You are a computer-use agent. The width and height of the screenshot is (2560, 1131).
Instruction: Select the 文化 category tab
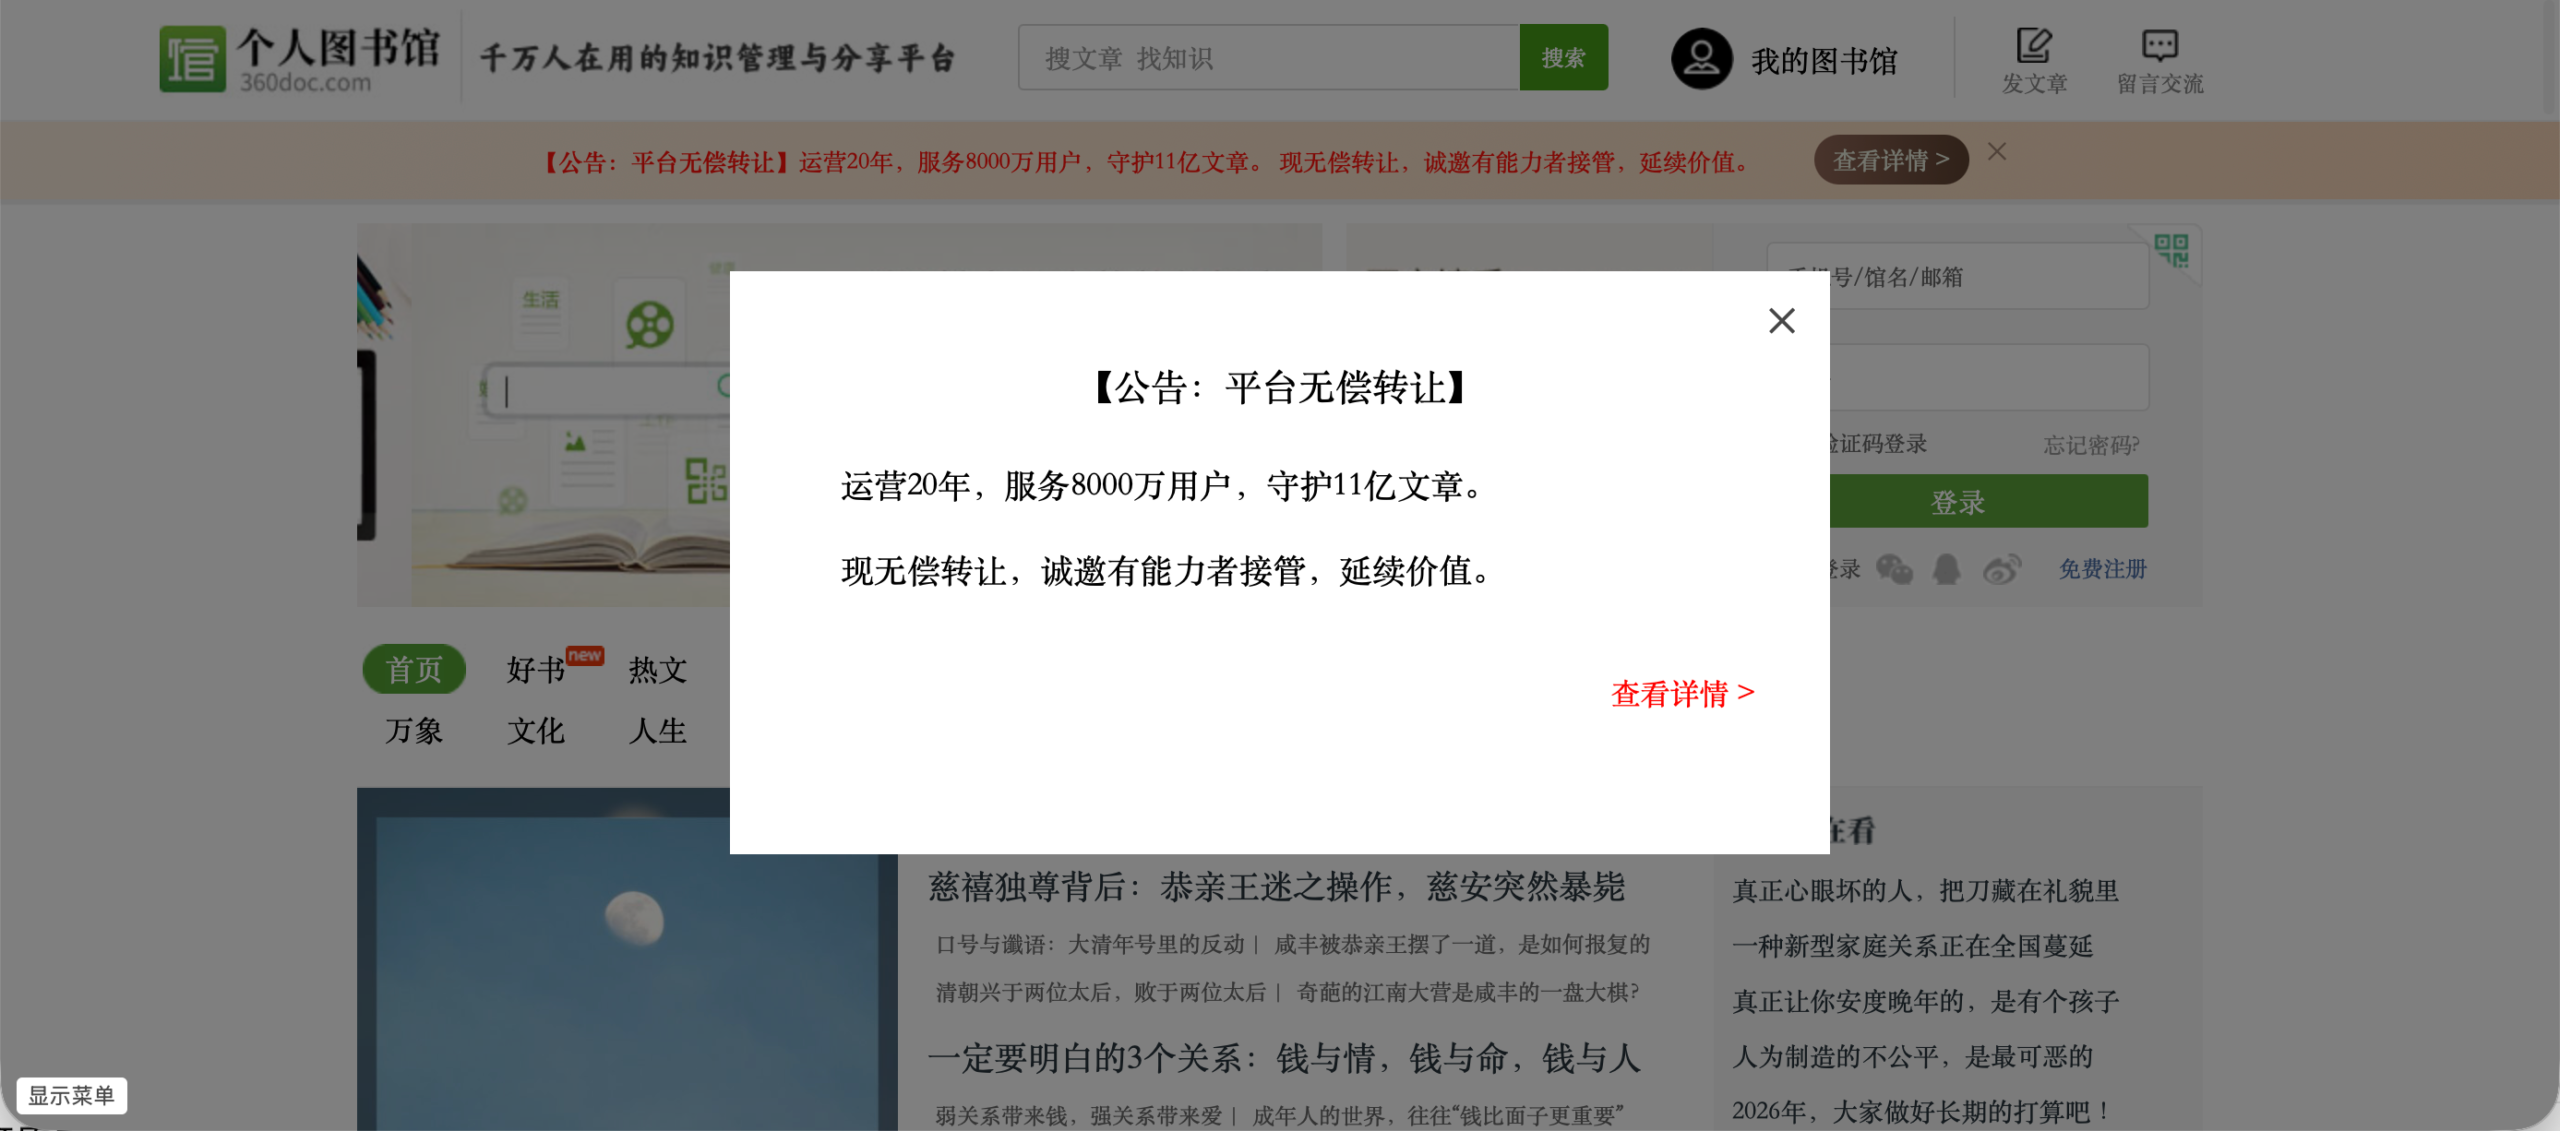(x=536, y=731)
